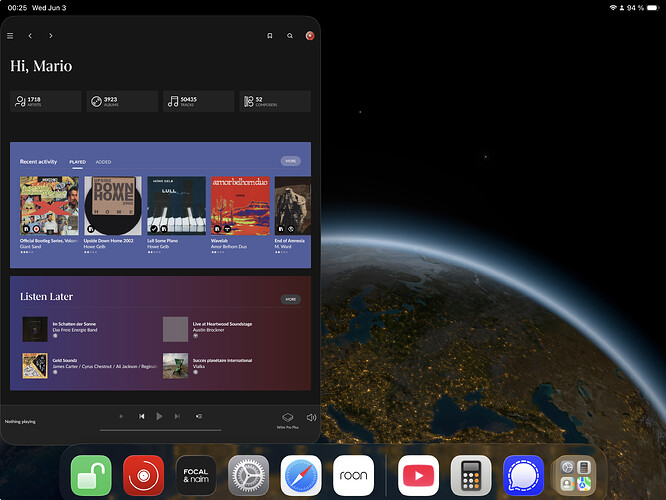Open Gold Soundz thumbnail

pos(35,365)
